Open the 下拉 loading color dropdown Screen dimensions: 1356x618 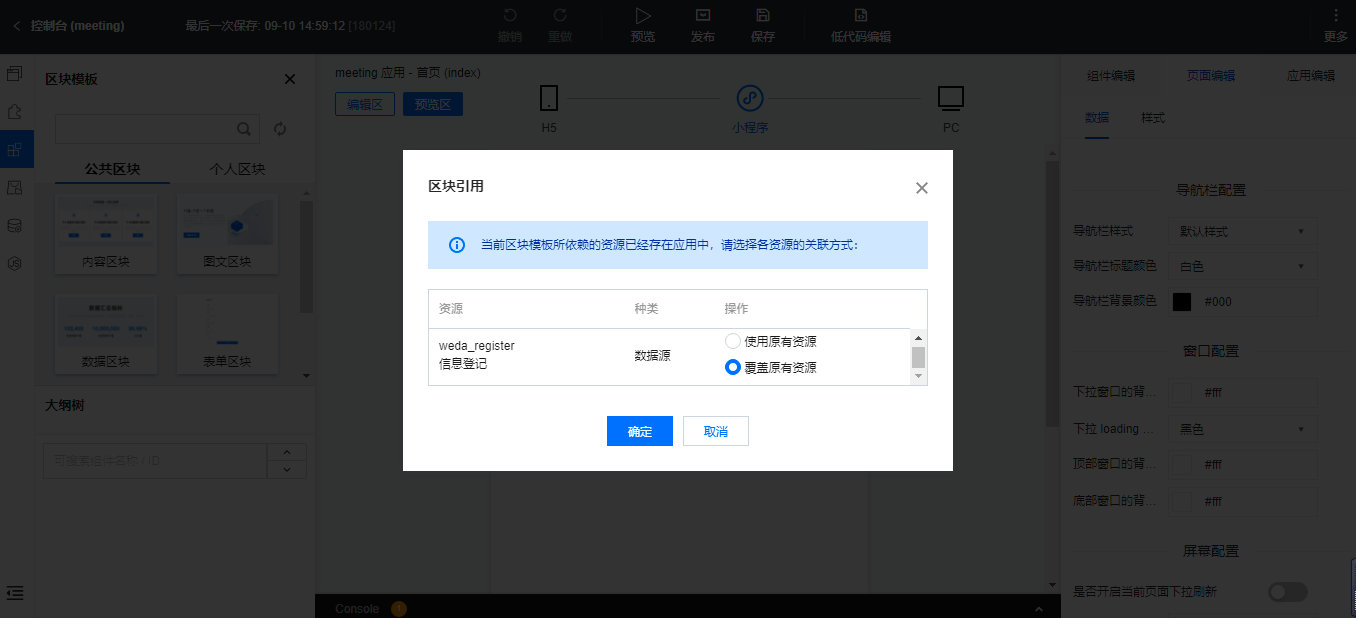click(1242, 428)
